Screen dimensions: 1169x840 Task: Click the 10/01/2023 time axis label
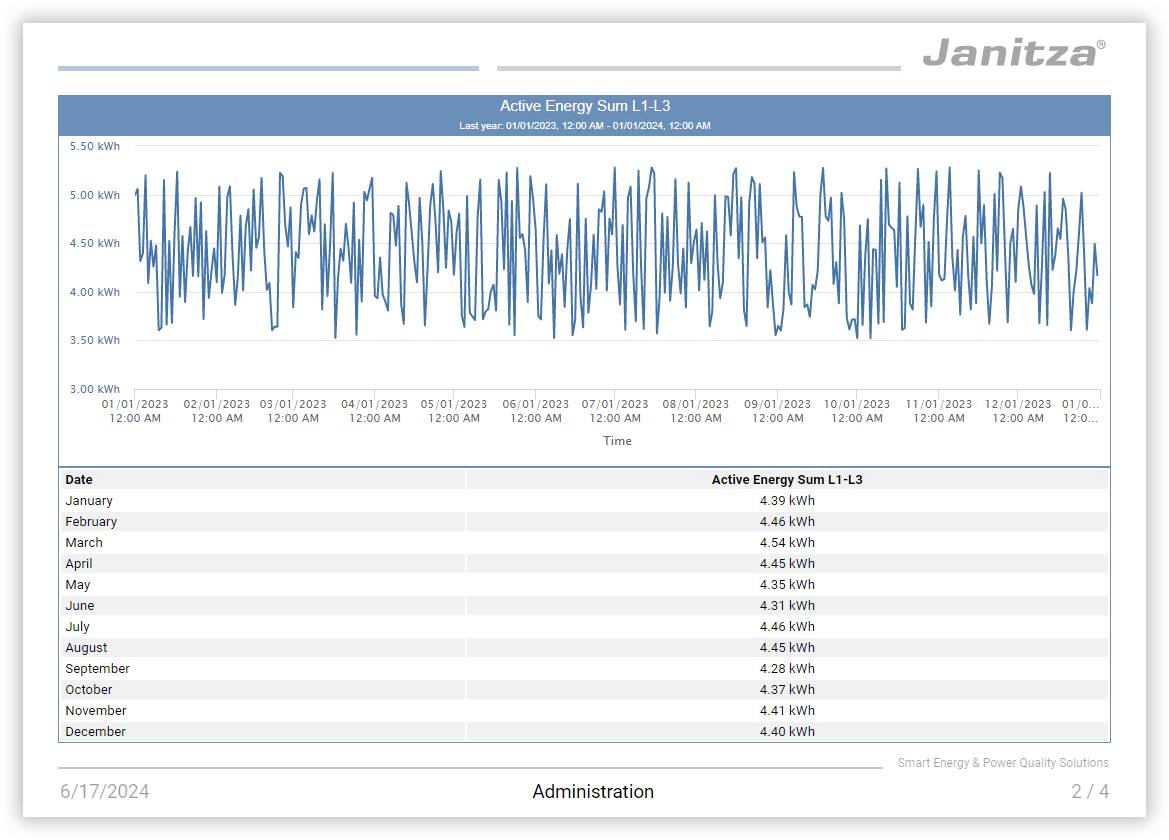(x=857, y=411)
